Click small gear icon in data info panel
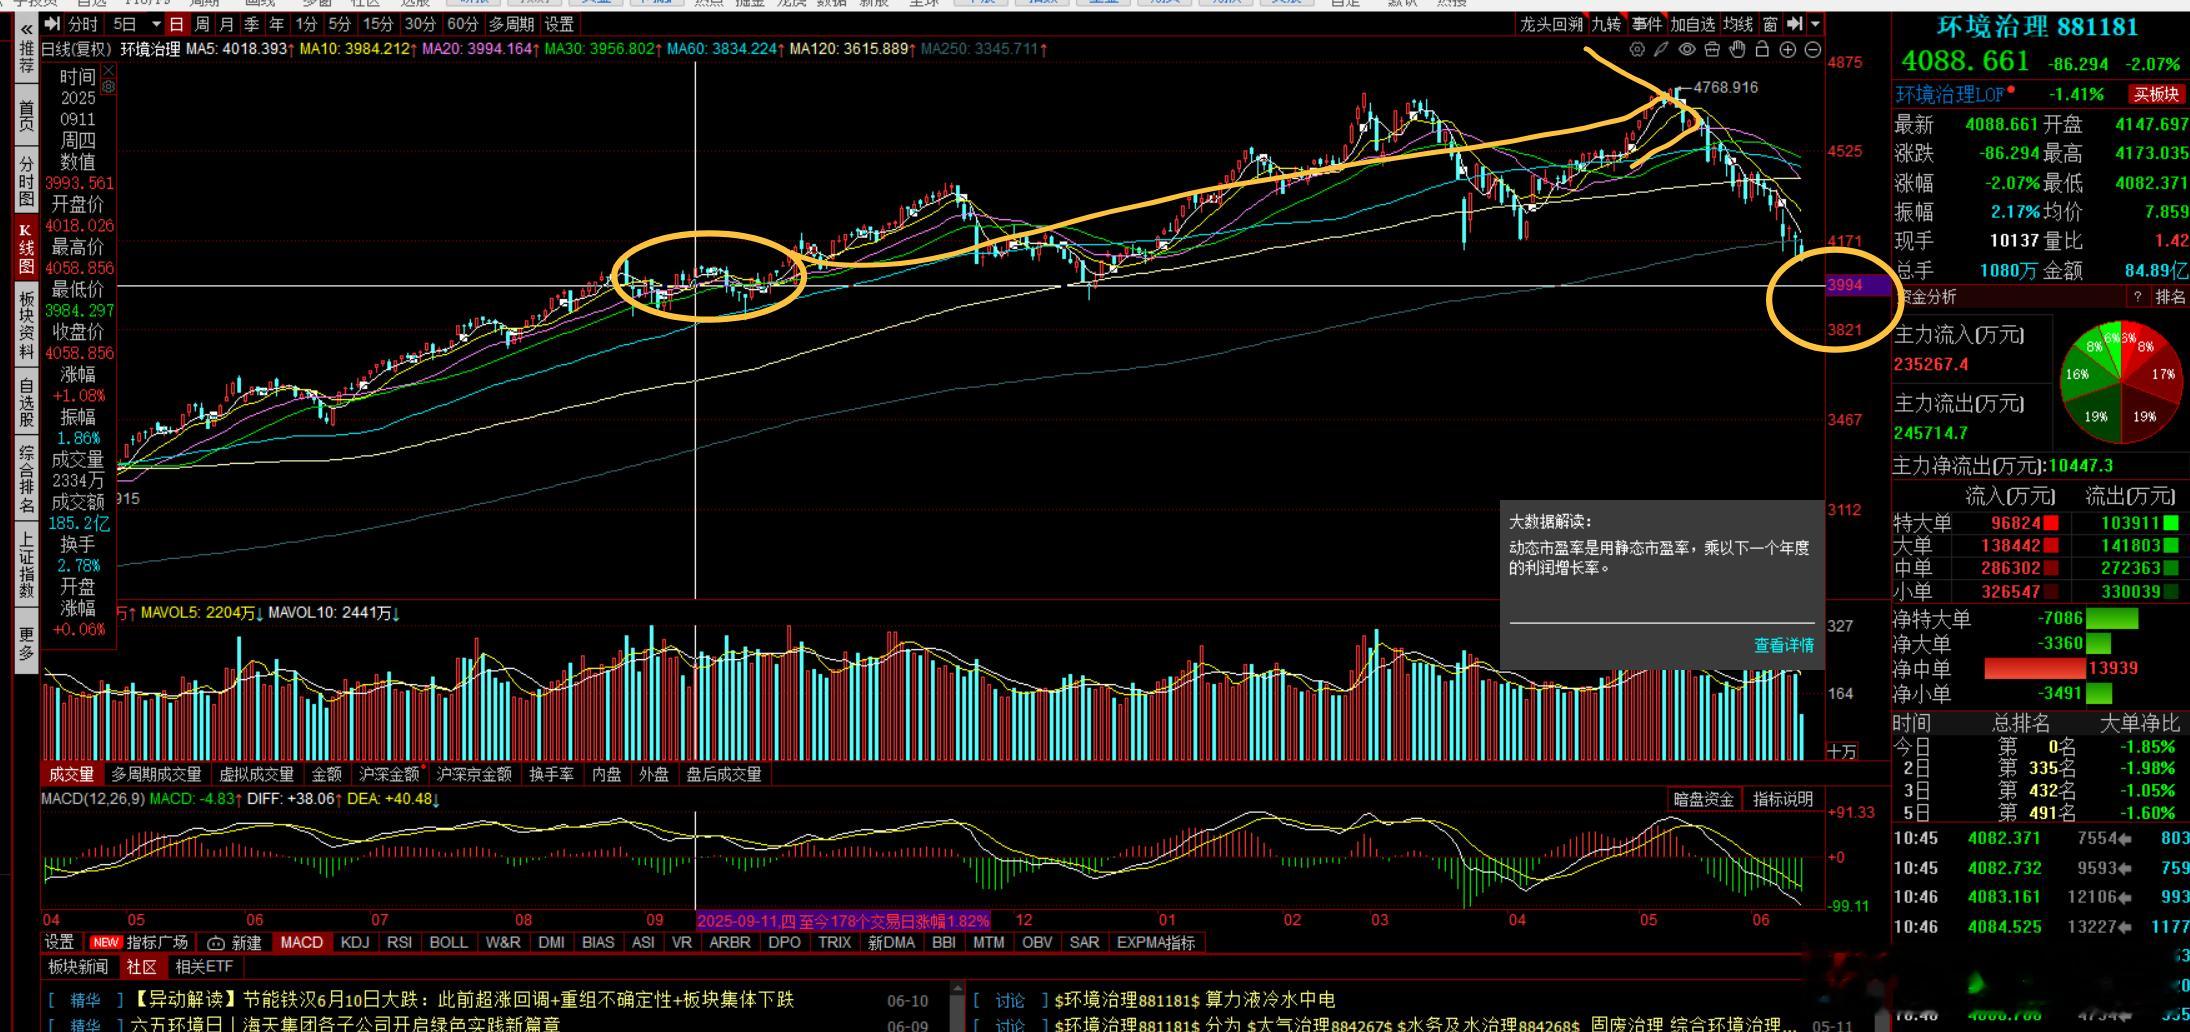The width and height of the screenshot is (2190, 1032). 108,88
